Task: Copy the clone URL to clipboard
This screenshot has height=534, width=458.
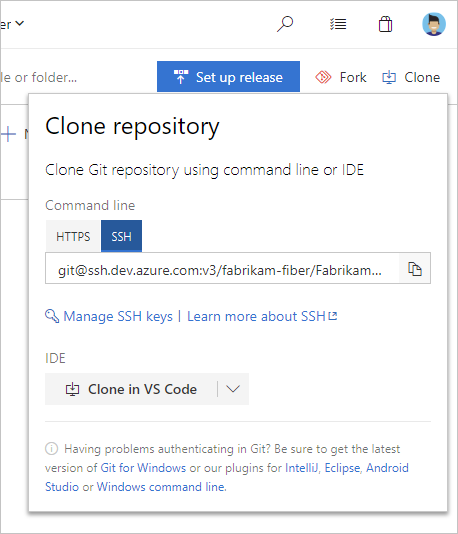Action: (x=415, y=269)
